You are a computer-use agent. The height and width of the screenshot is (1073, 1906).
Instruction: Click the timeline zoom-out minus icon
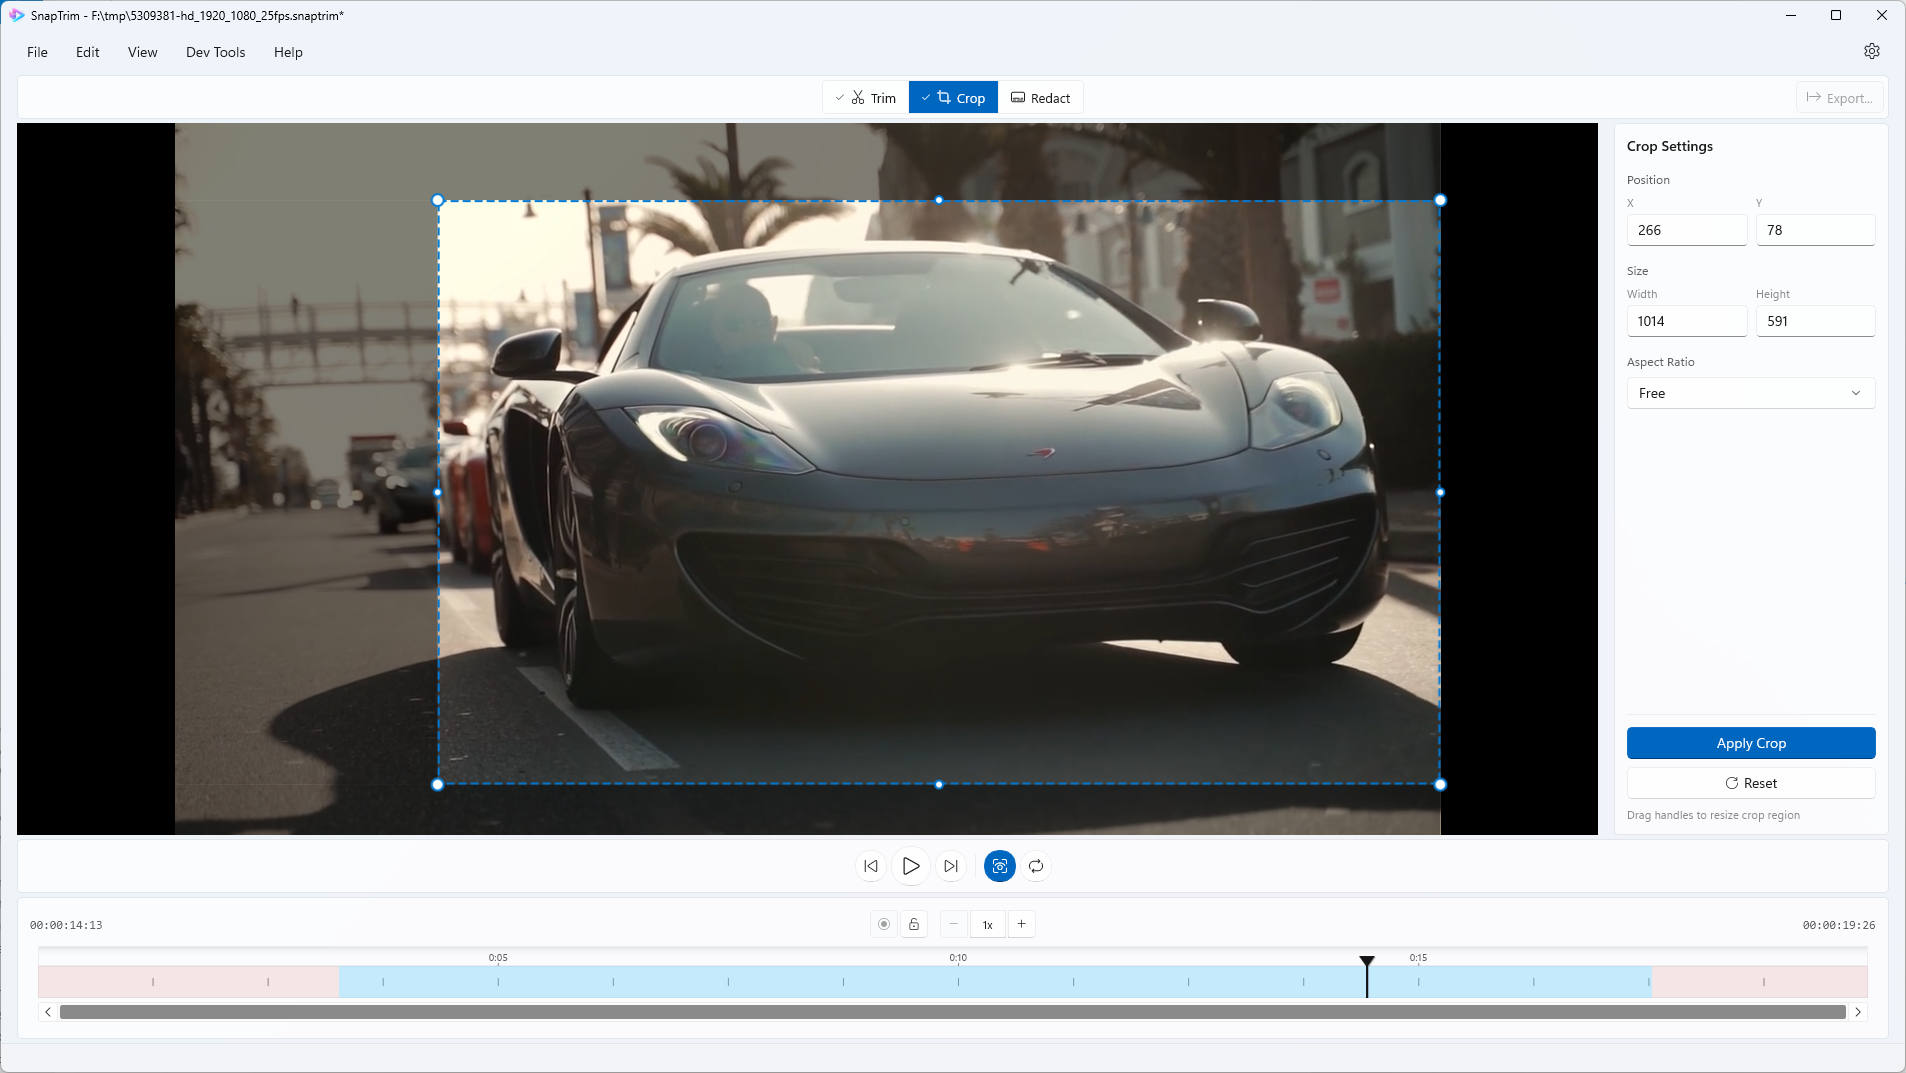tap(954, 924)
